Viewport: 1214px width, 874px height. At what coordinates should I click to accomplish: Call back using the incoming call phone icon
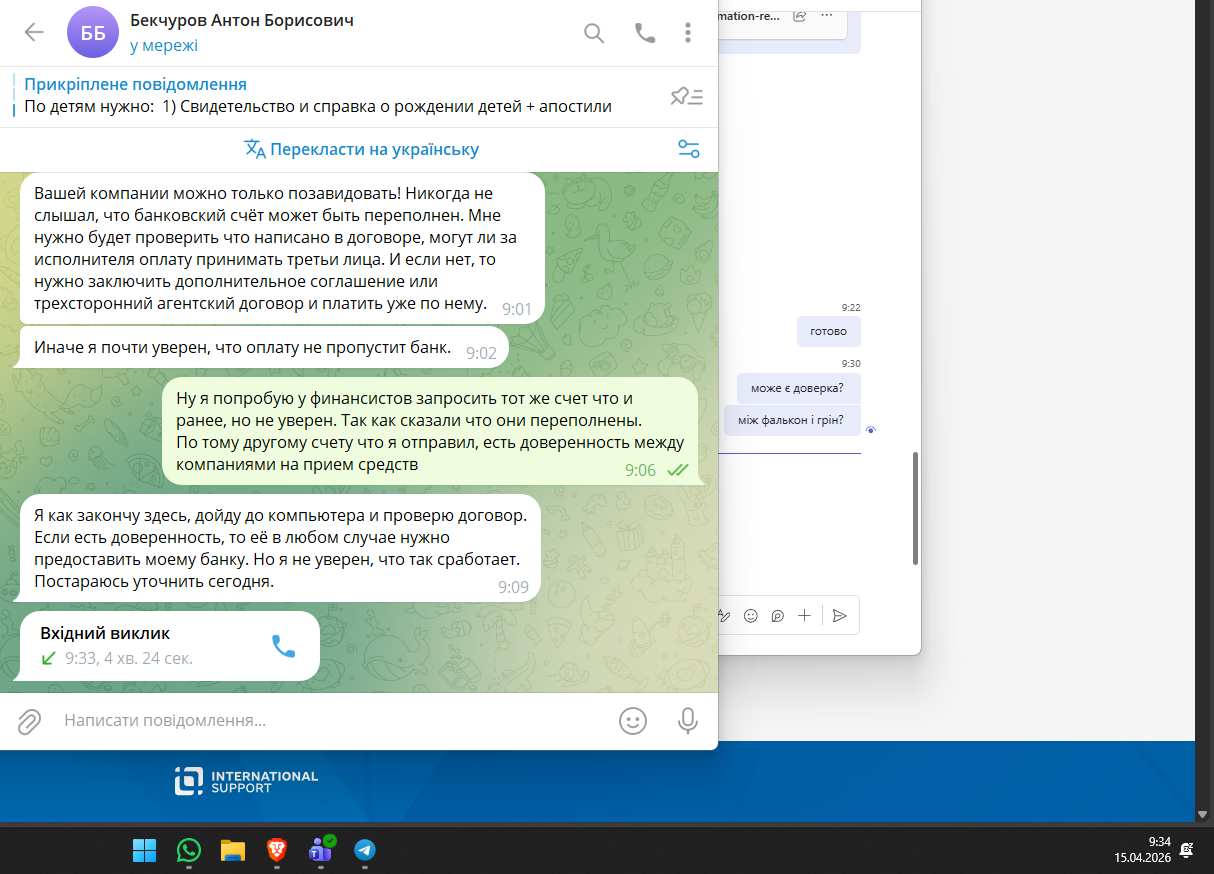pos(284,646)
